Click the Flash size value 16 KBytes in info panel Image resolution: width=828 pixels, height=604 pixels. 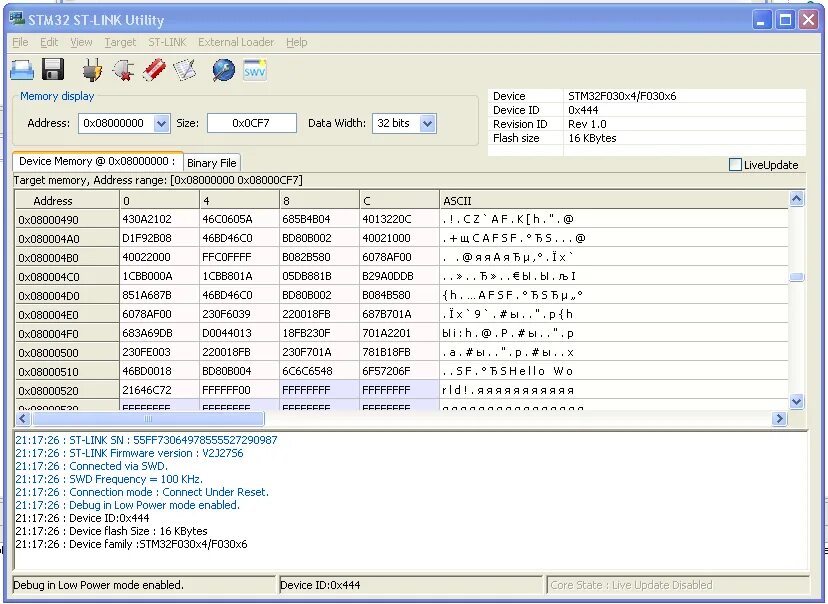[592, 138]
